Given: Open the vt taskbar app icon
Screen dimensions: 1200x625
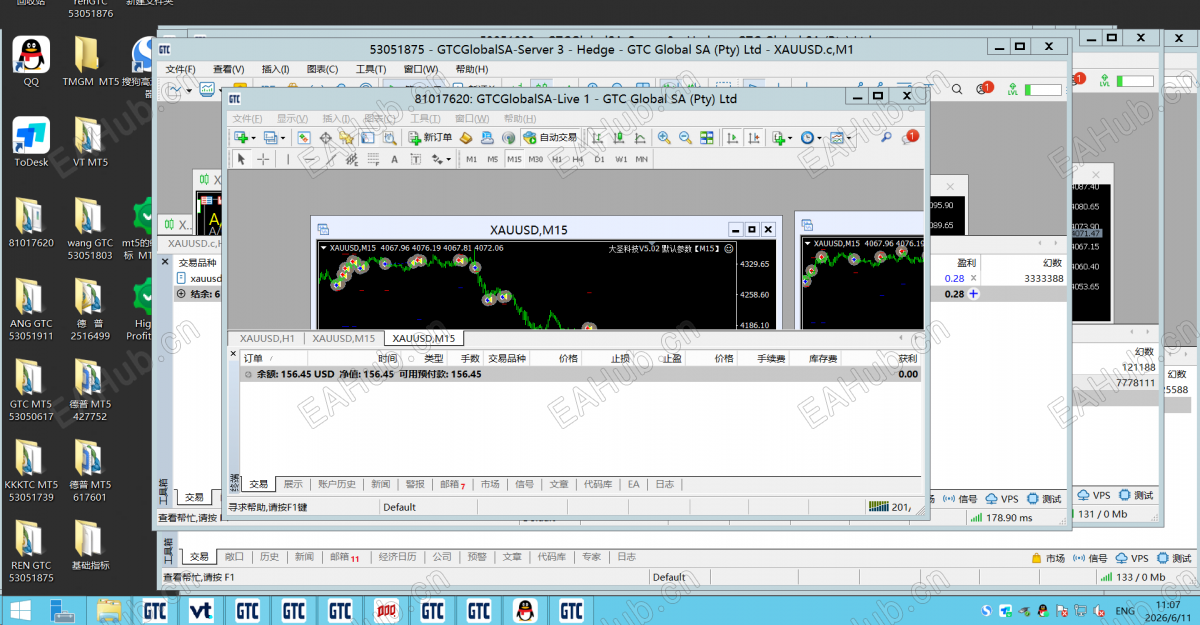Looking at the screenshot, I should coord(201,610).
